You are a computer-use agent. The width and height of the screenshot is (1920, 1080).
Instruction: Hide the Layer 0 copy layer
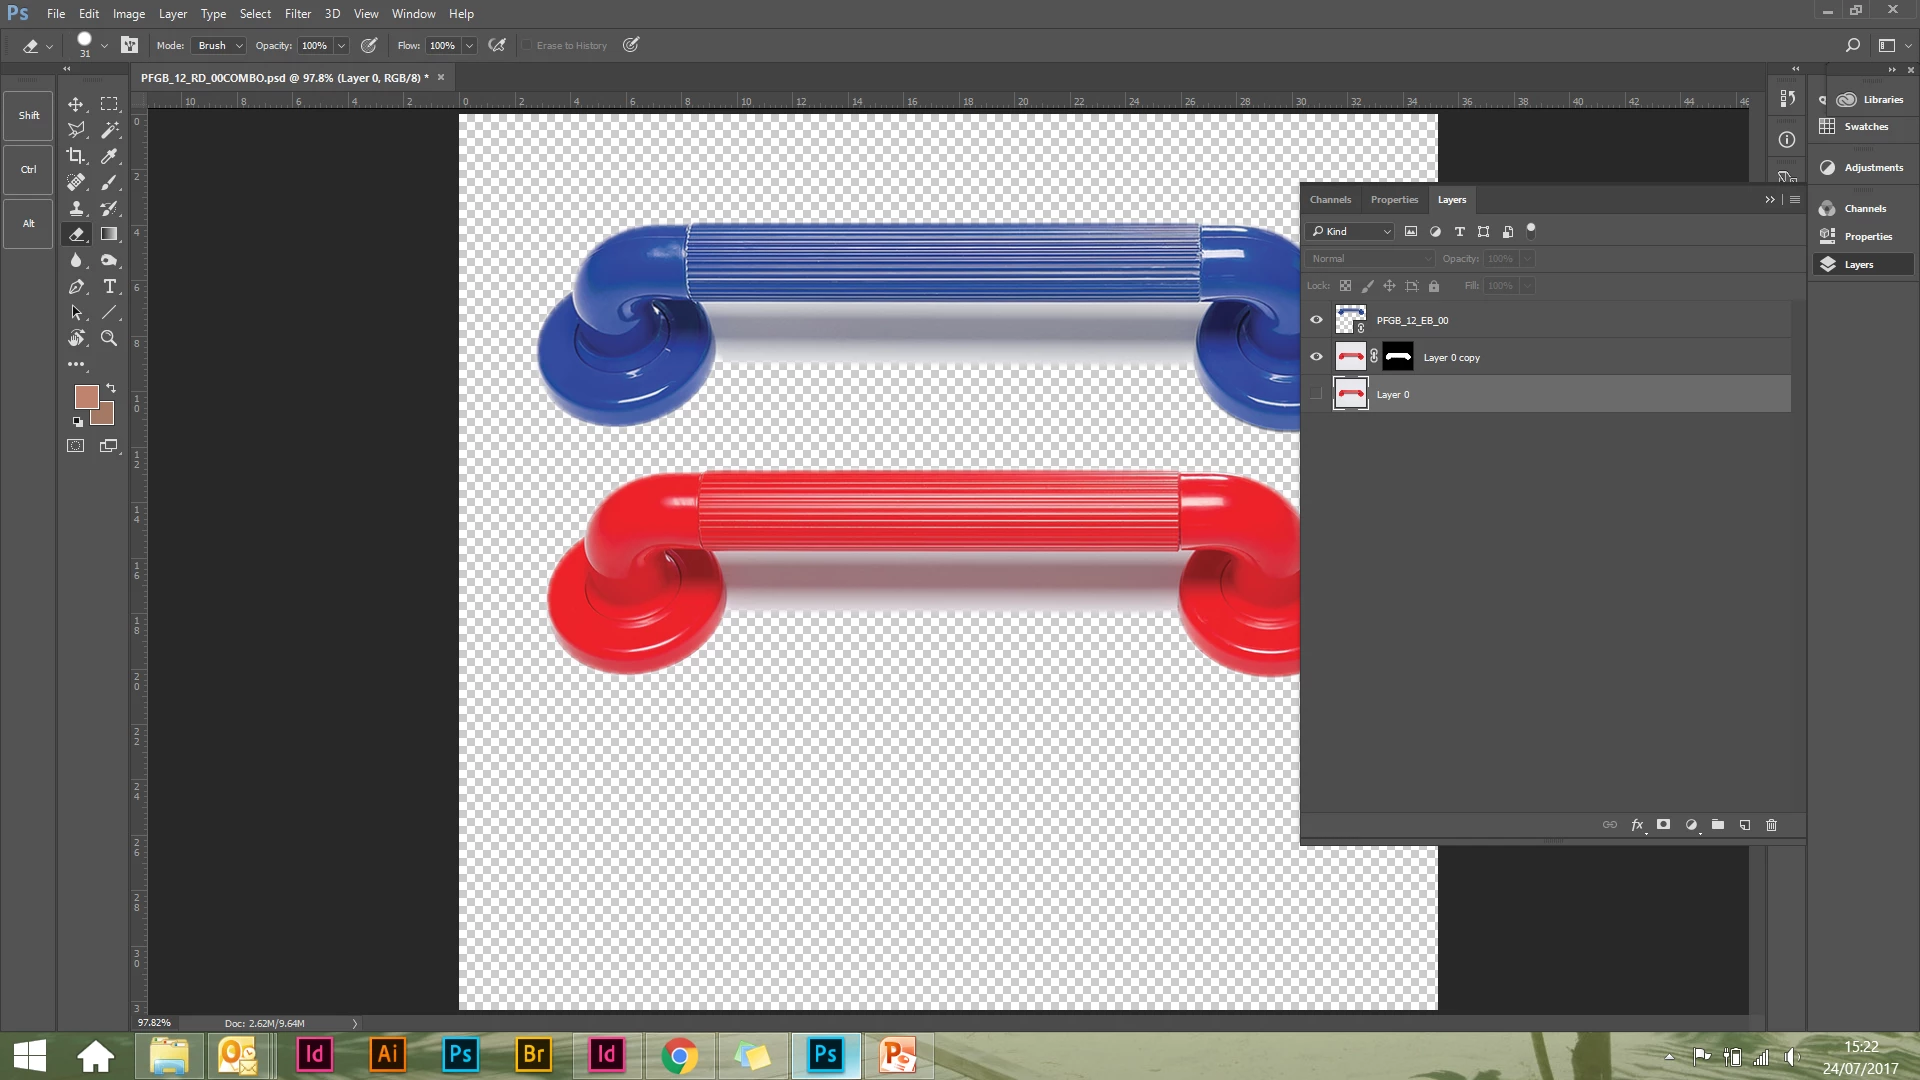pyautogui.click(x=1316, y=357)
